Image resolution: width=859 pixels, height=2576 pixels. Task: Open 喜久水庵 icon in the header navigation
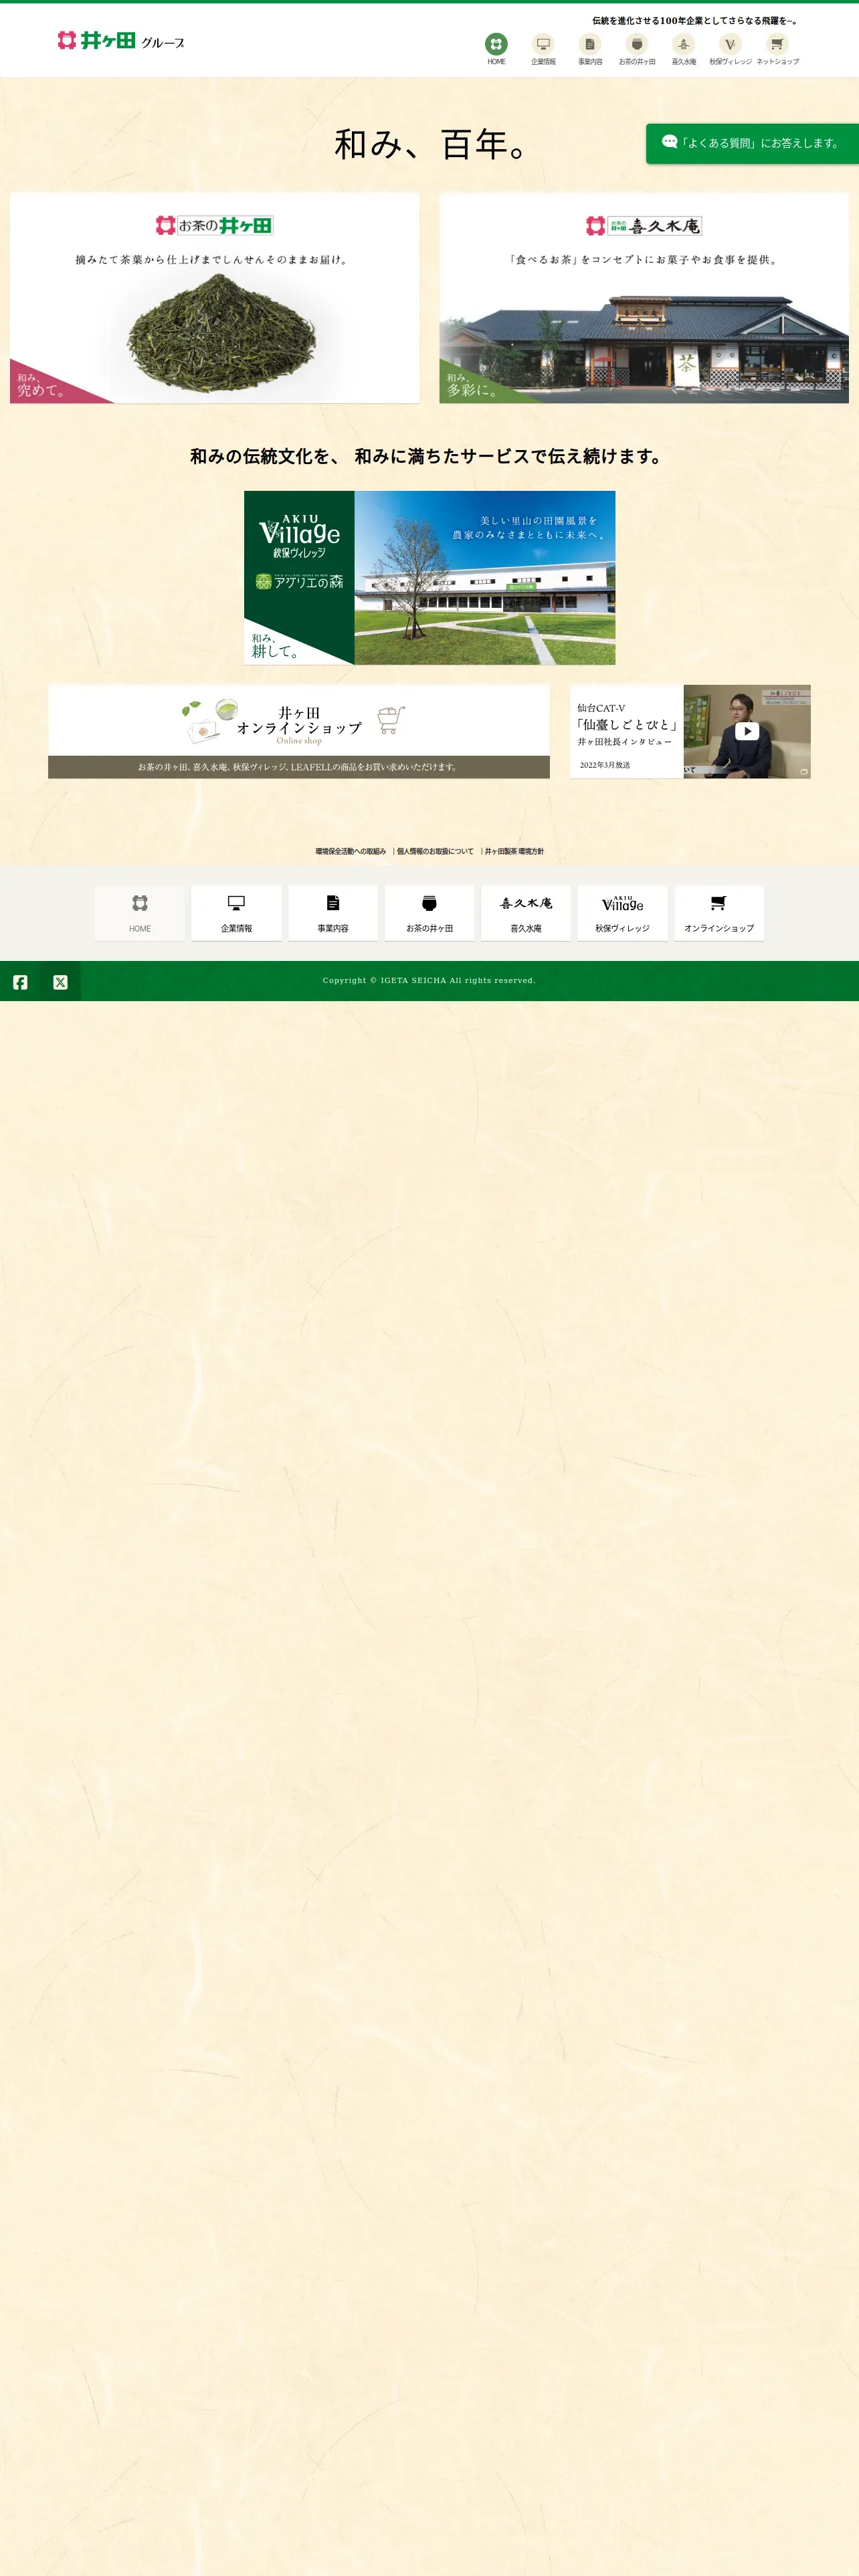684,49
